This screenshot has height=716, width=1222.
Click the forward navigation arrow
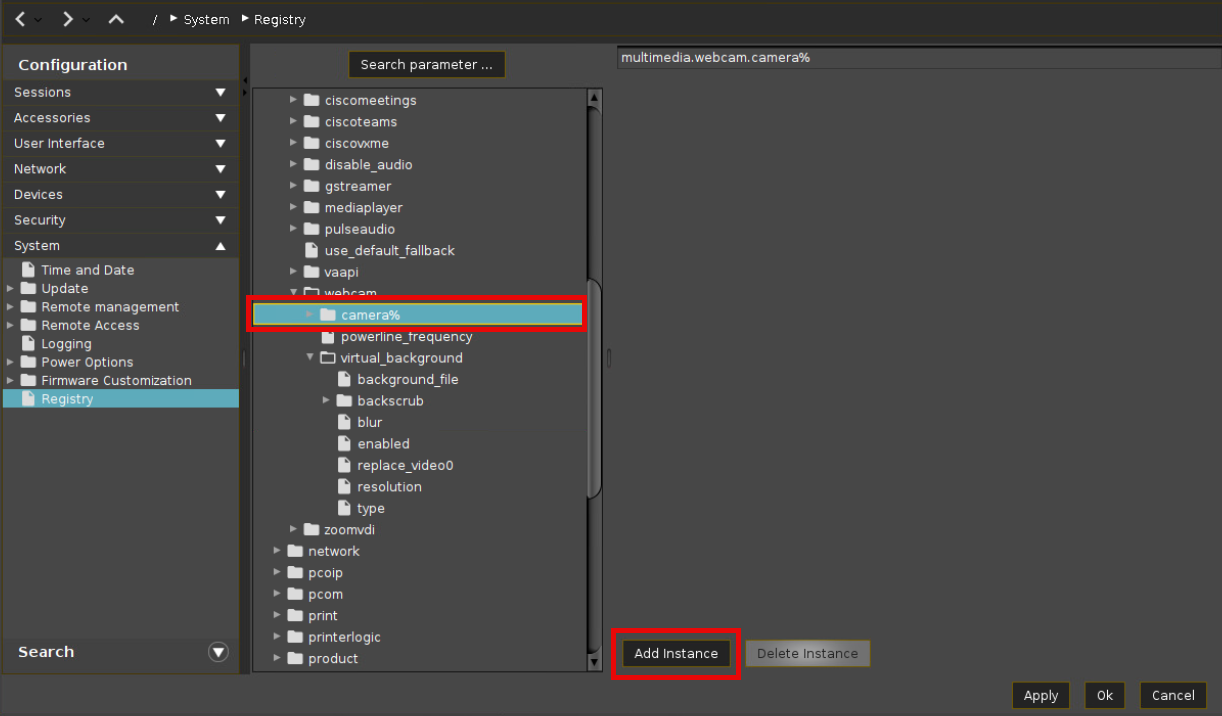pyautogui.click(x=67, y=19)
